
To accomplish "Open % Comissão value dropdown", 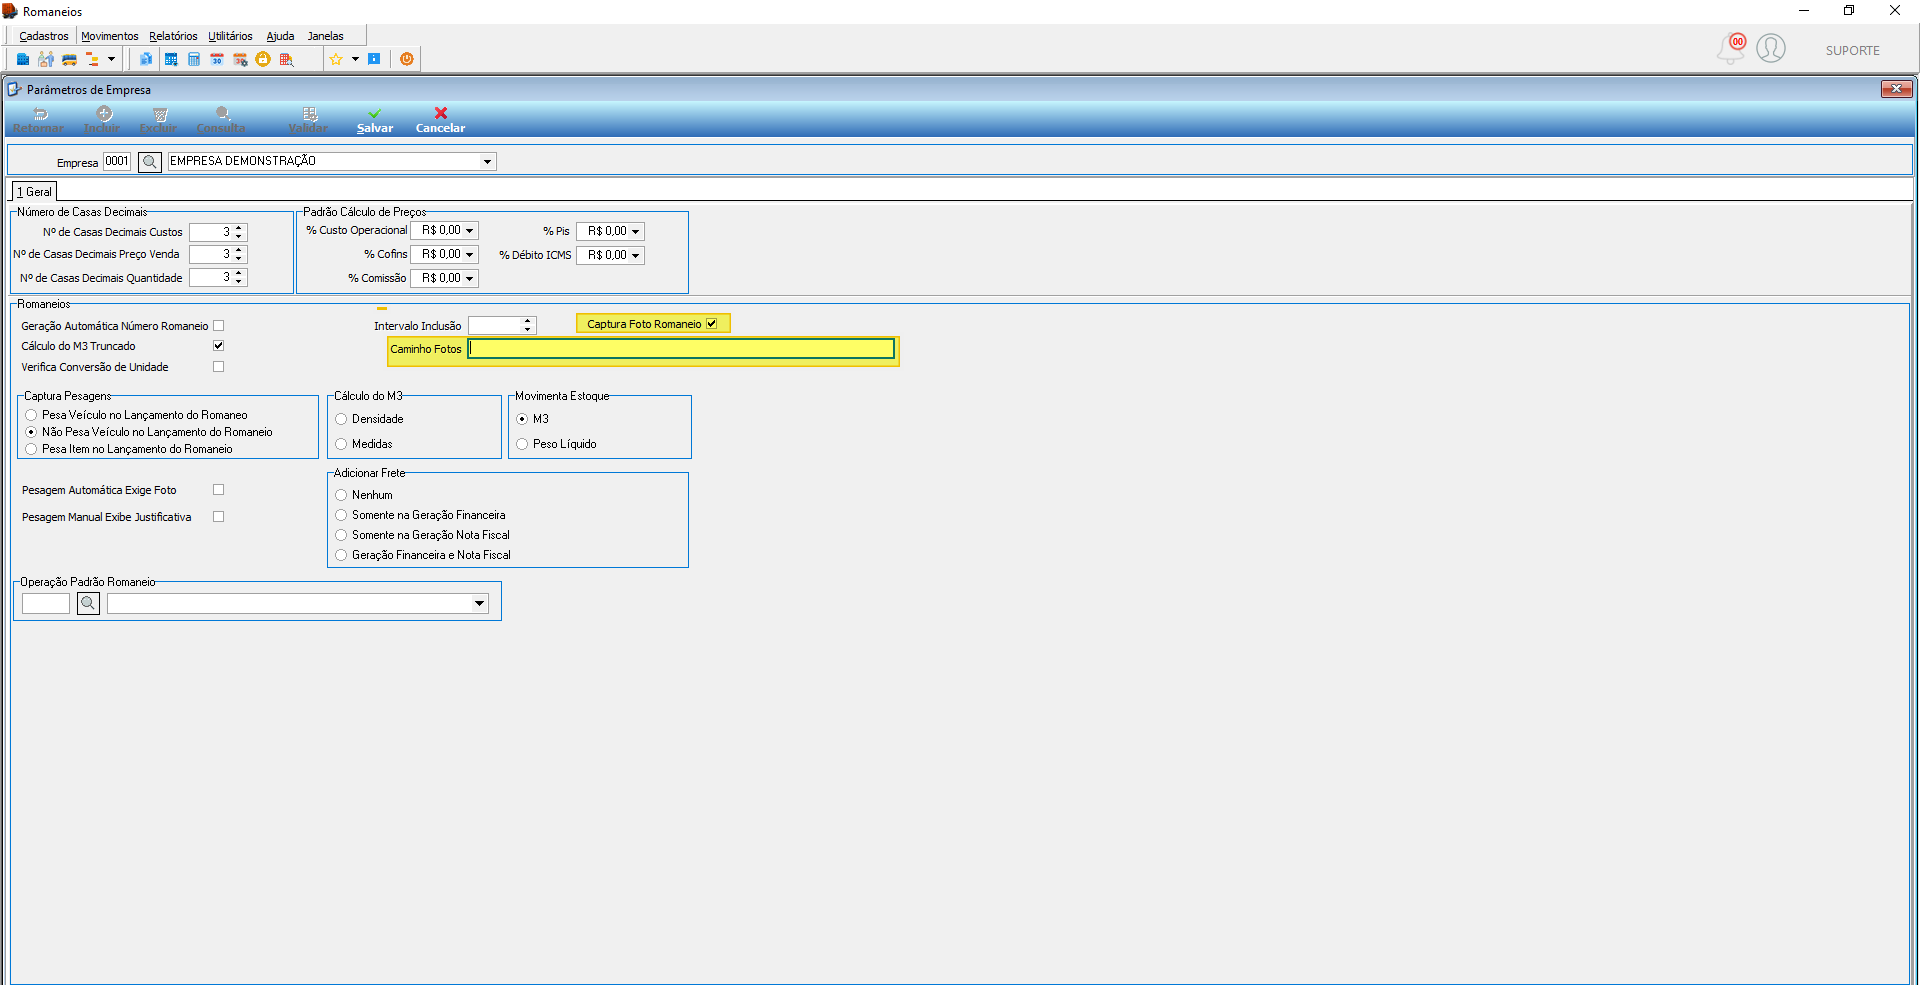I will coord(469,279).
